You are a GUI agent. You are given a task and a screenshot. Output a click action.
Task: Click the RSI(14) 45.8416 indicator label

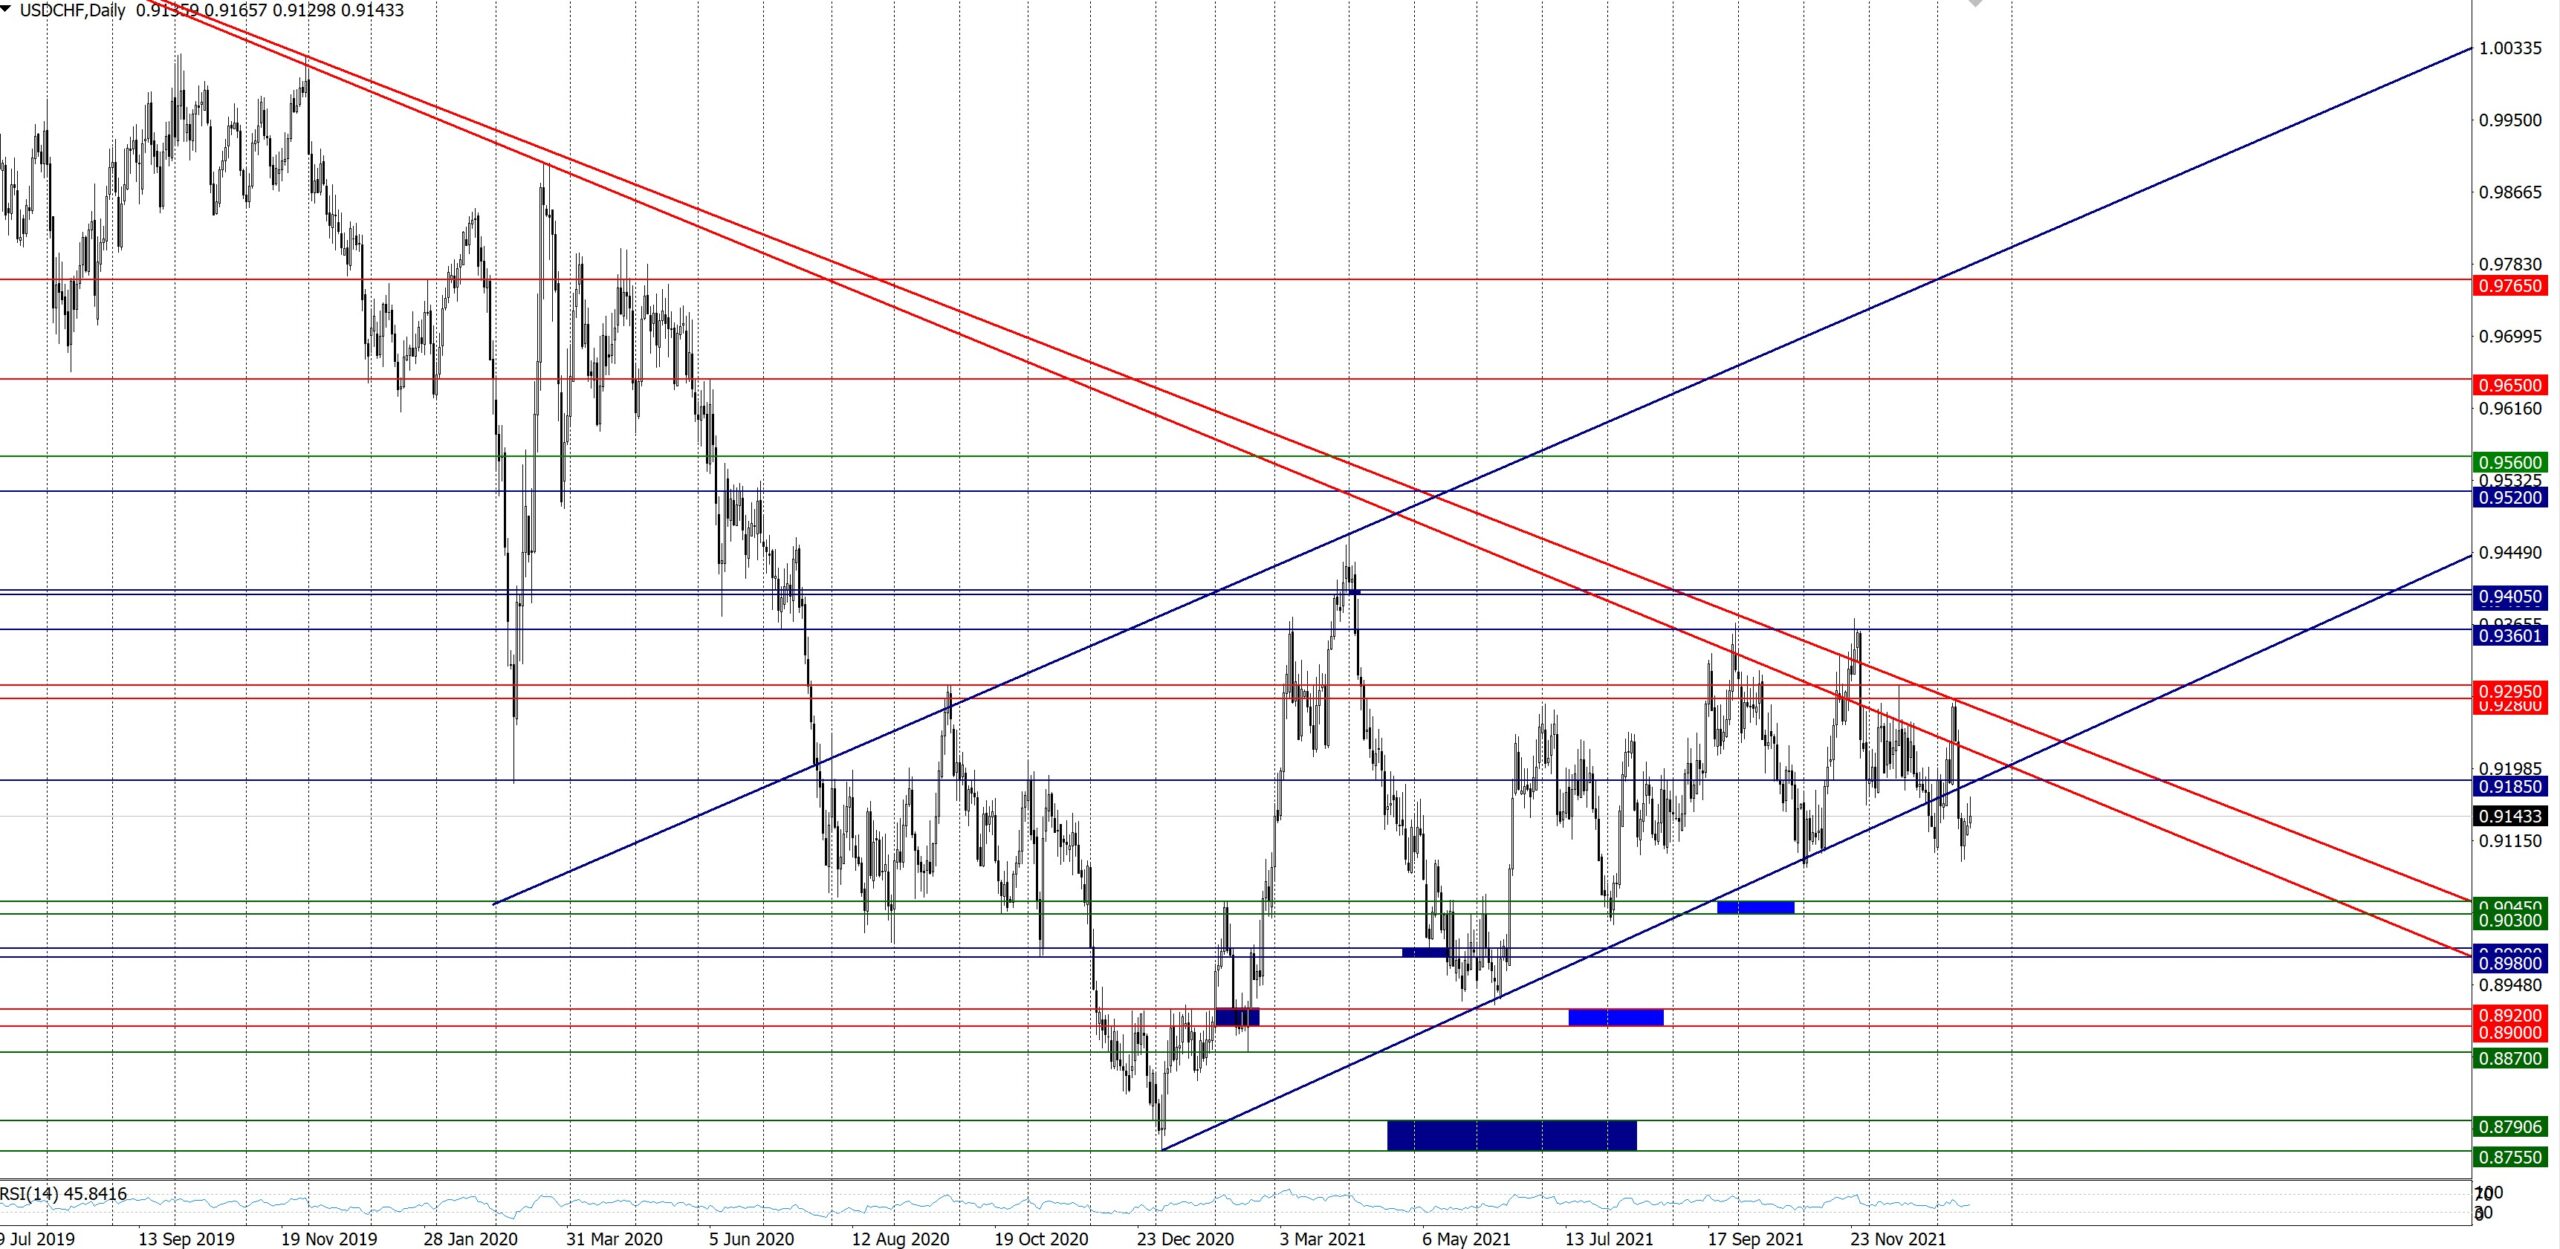point(64,1193)
